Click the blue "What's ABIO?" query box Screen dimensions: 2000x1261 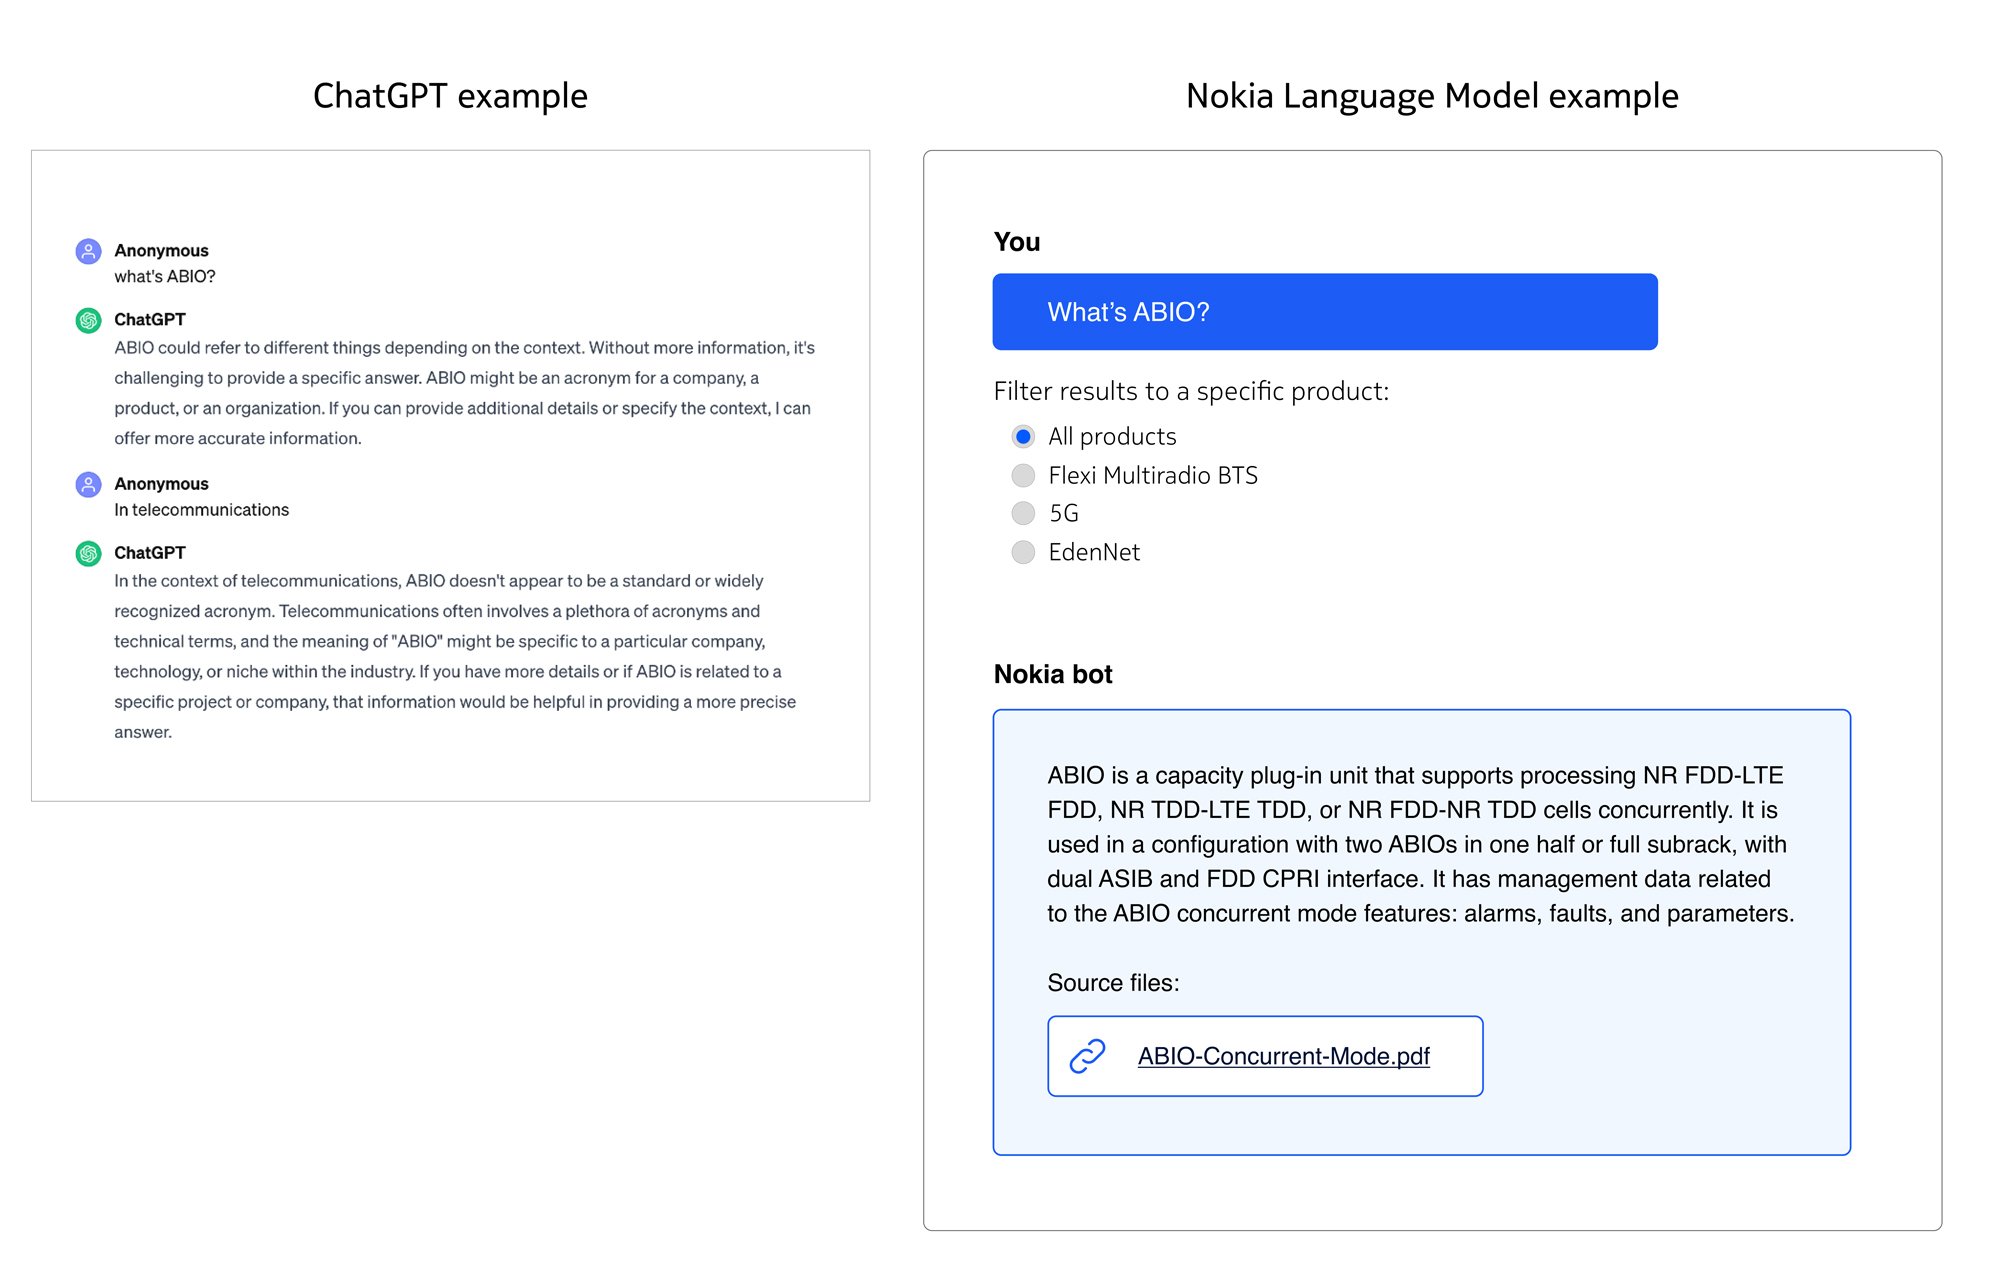point(1324,312)
